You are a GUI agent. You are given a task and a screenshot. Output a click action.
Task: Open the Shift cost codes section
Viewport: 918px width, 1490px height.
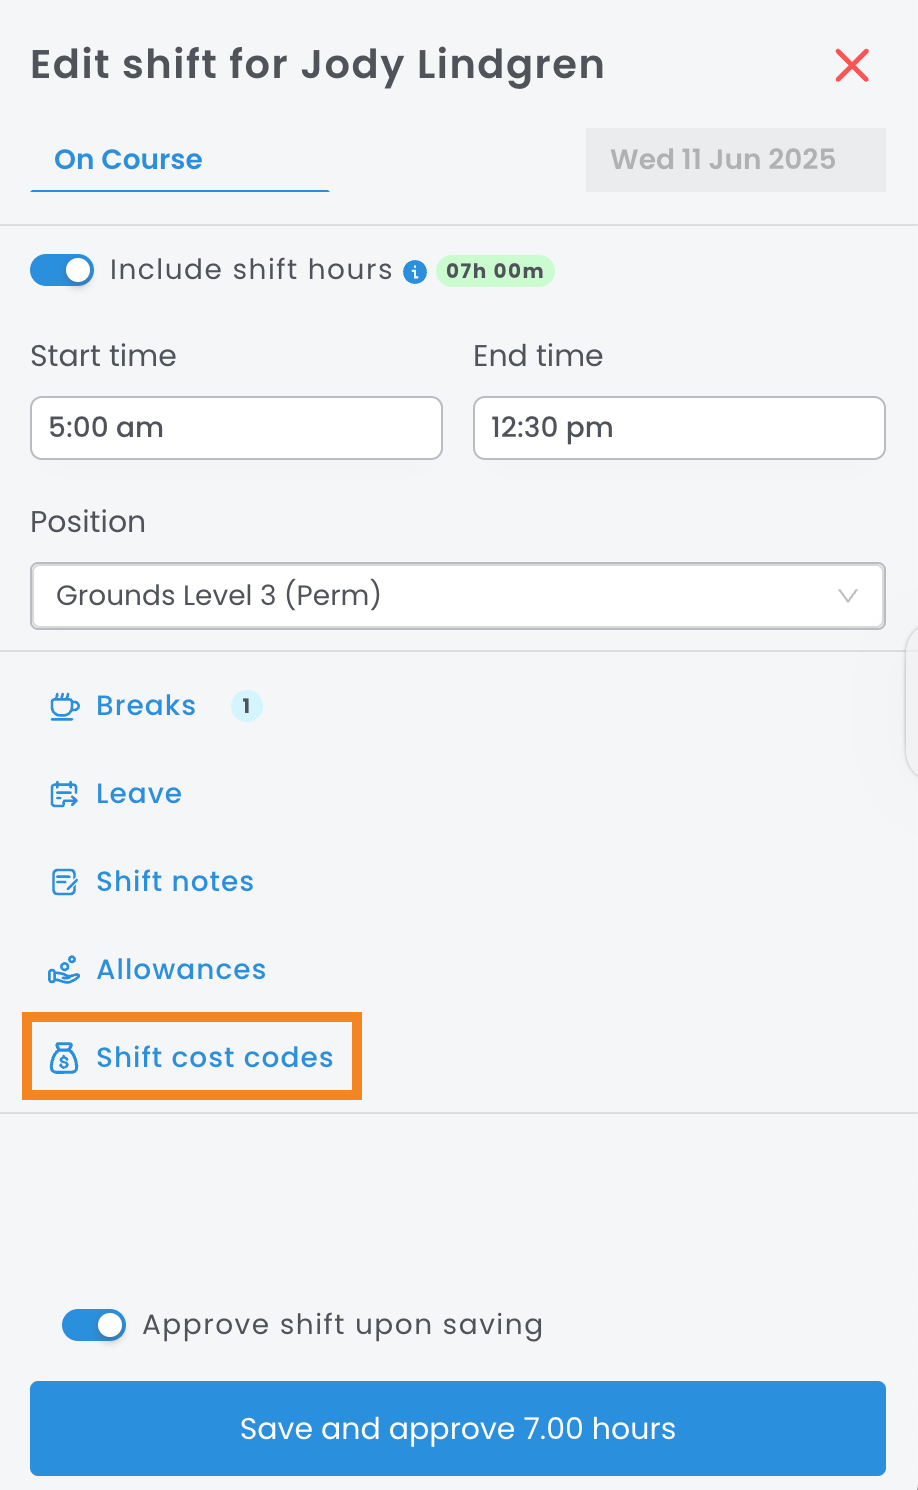click(x=214, y=1058)
